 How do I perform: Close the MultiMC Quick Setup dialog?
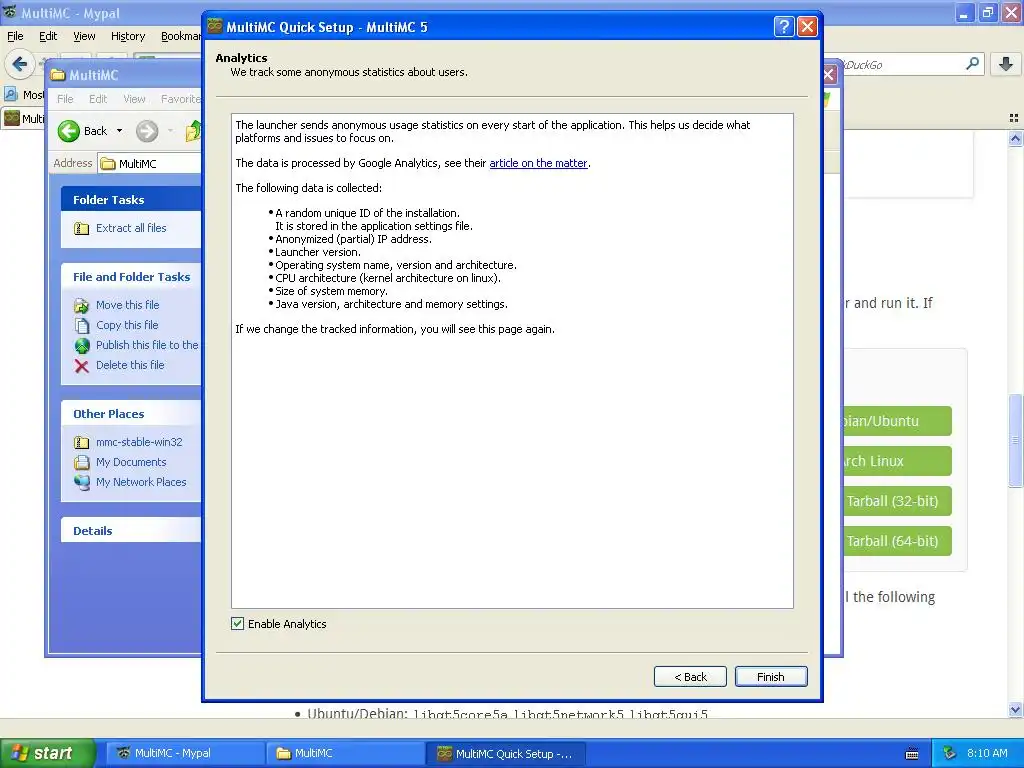[x=808, y=27]
